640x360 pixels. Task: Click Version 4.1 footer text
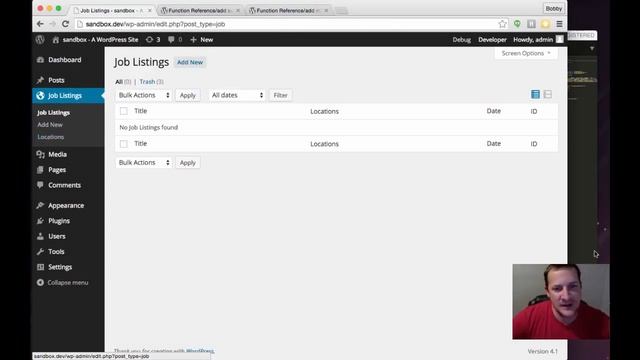(x=542, y=351)
